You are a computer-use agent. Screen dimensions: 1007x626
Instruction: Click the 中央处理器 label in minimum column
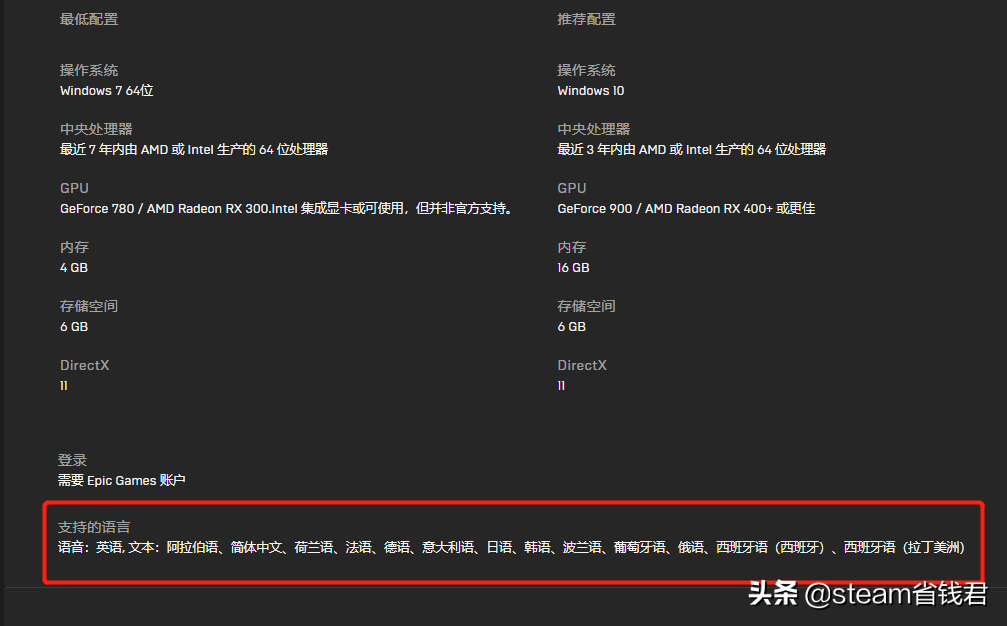[96, 129]
